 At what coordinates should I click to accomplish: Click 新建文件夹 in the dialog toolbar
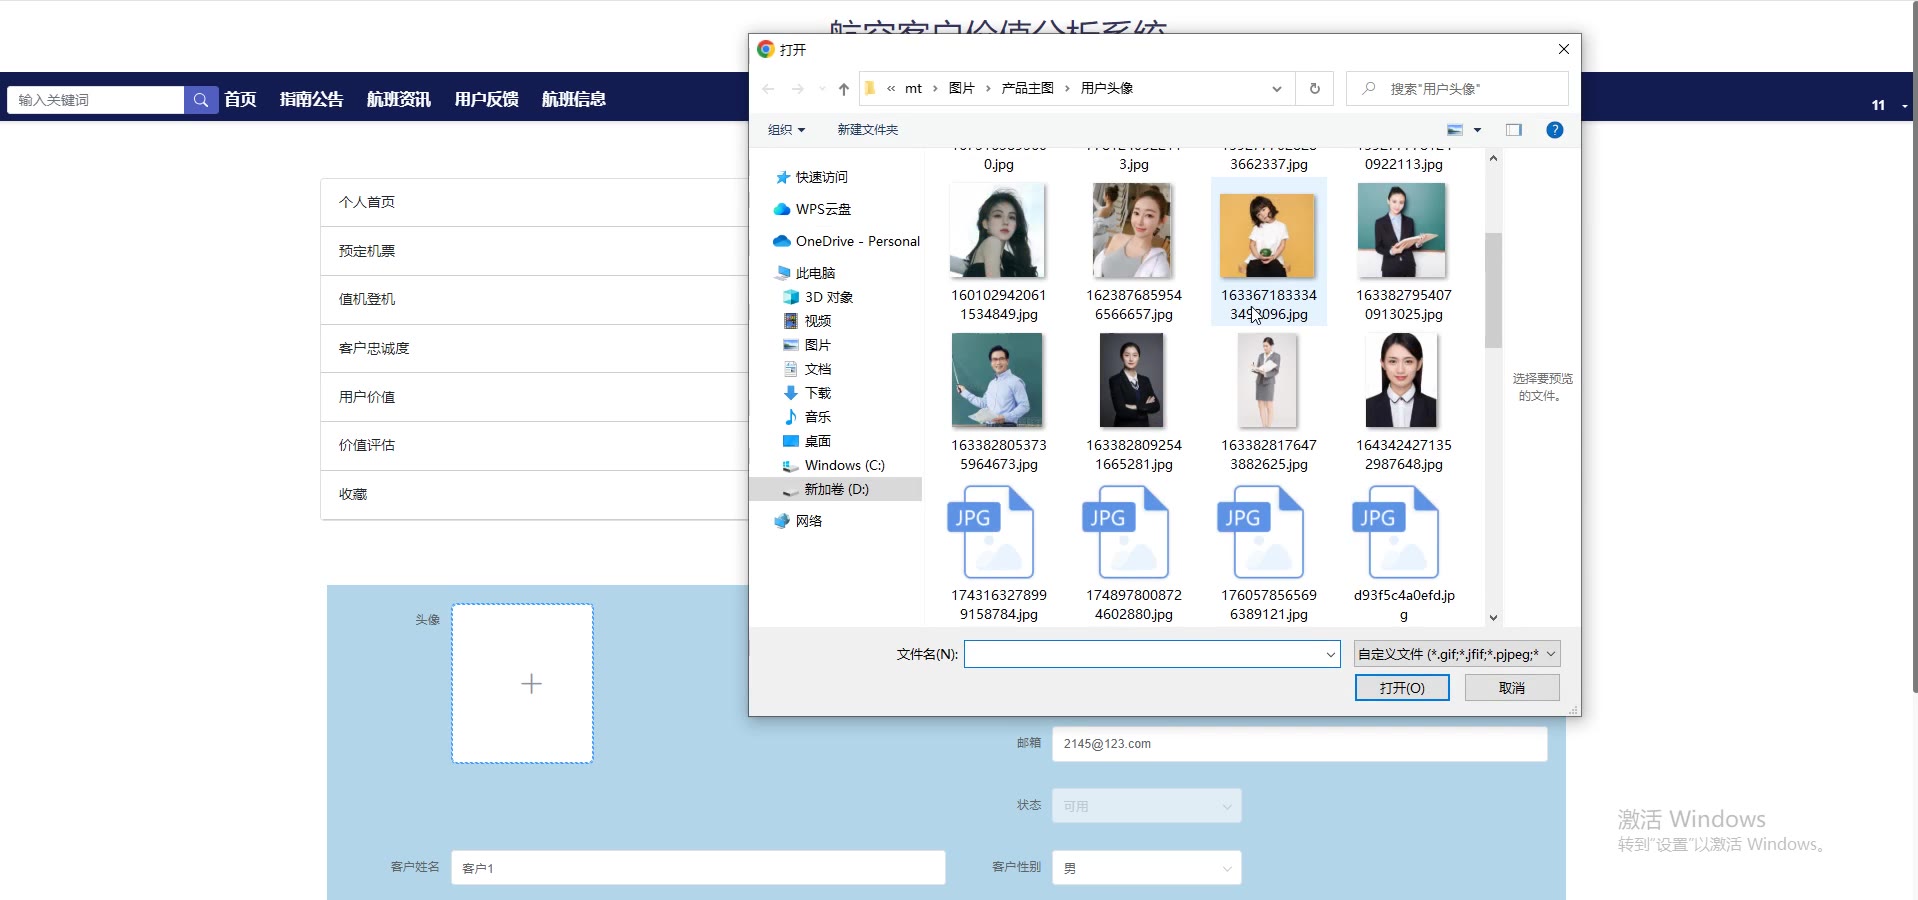click(867, 130)
